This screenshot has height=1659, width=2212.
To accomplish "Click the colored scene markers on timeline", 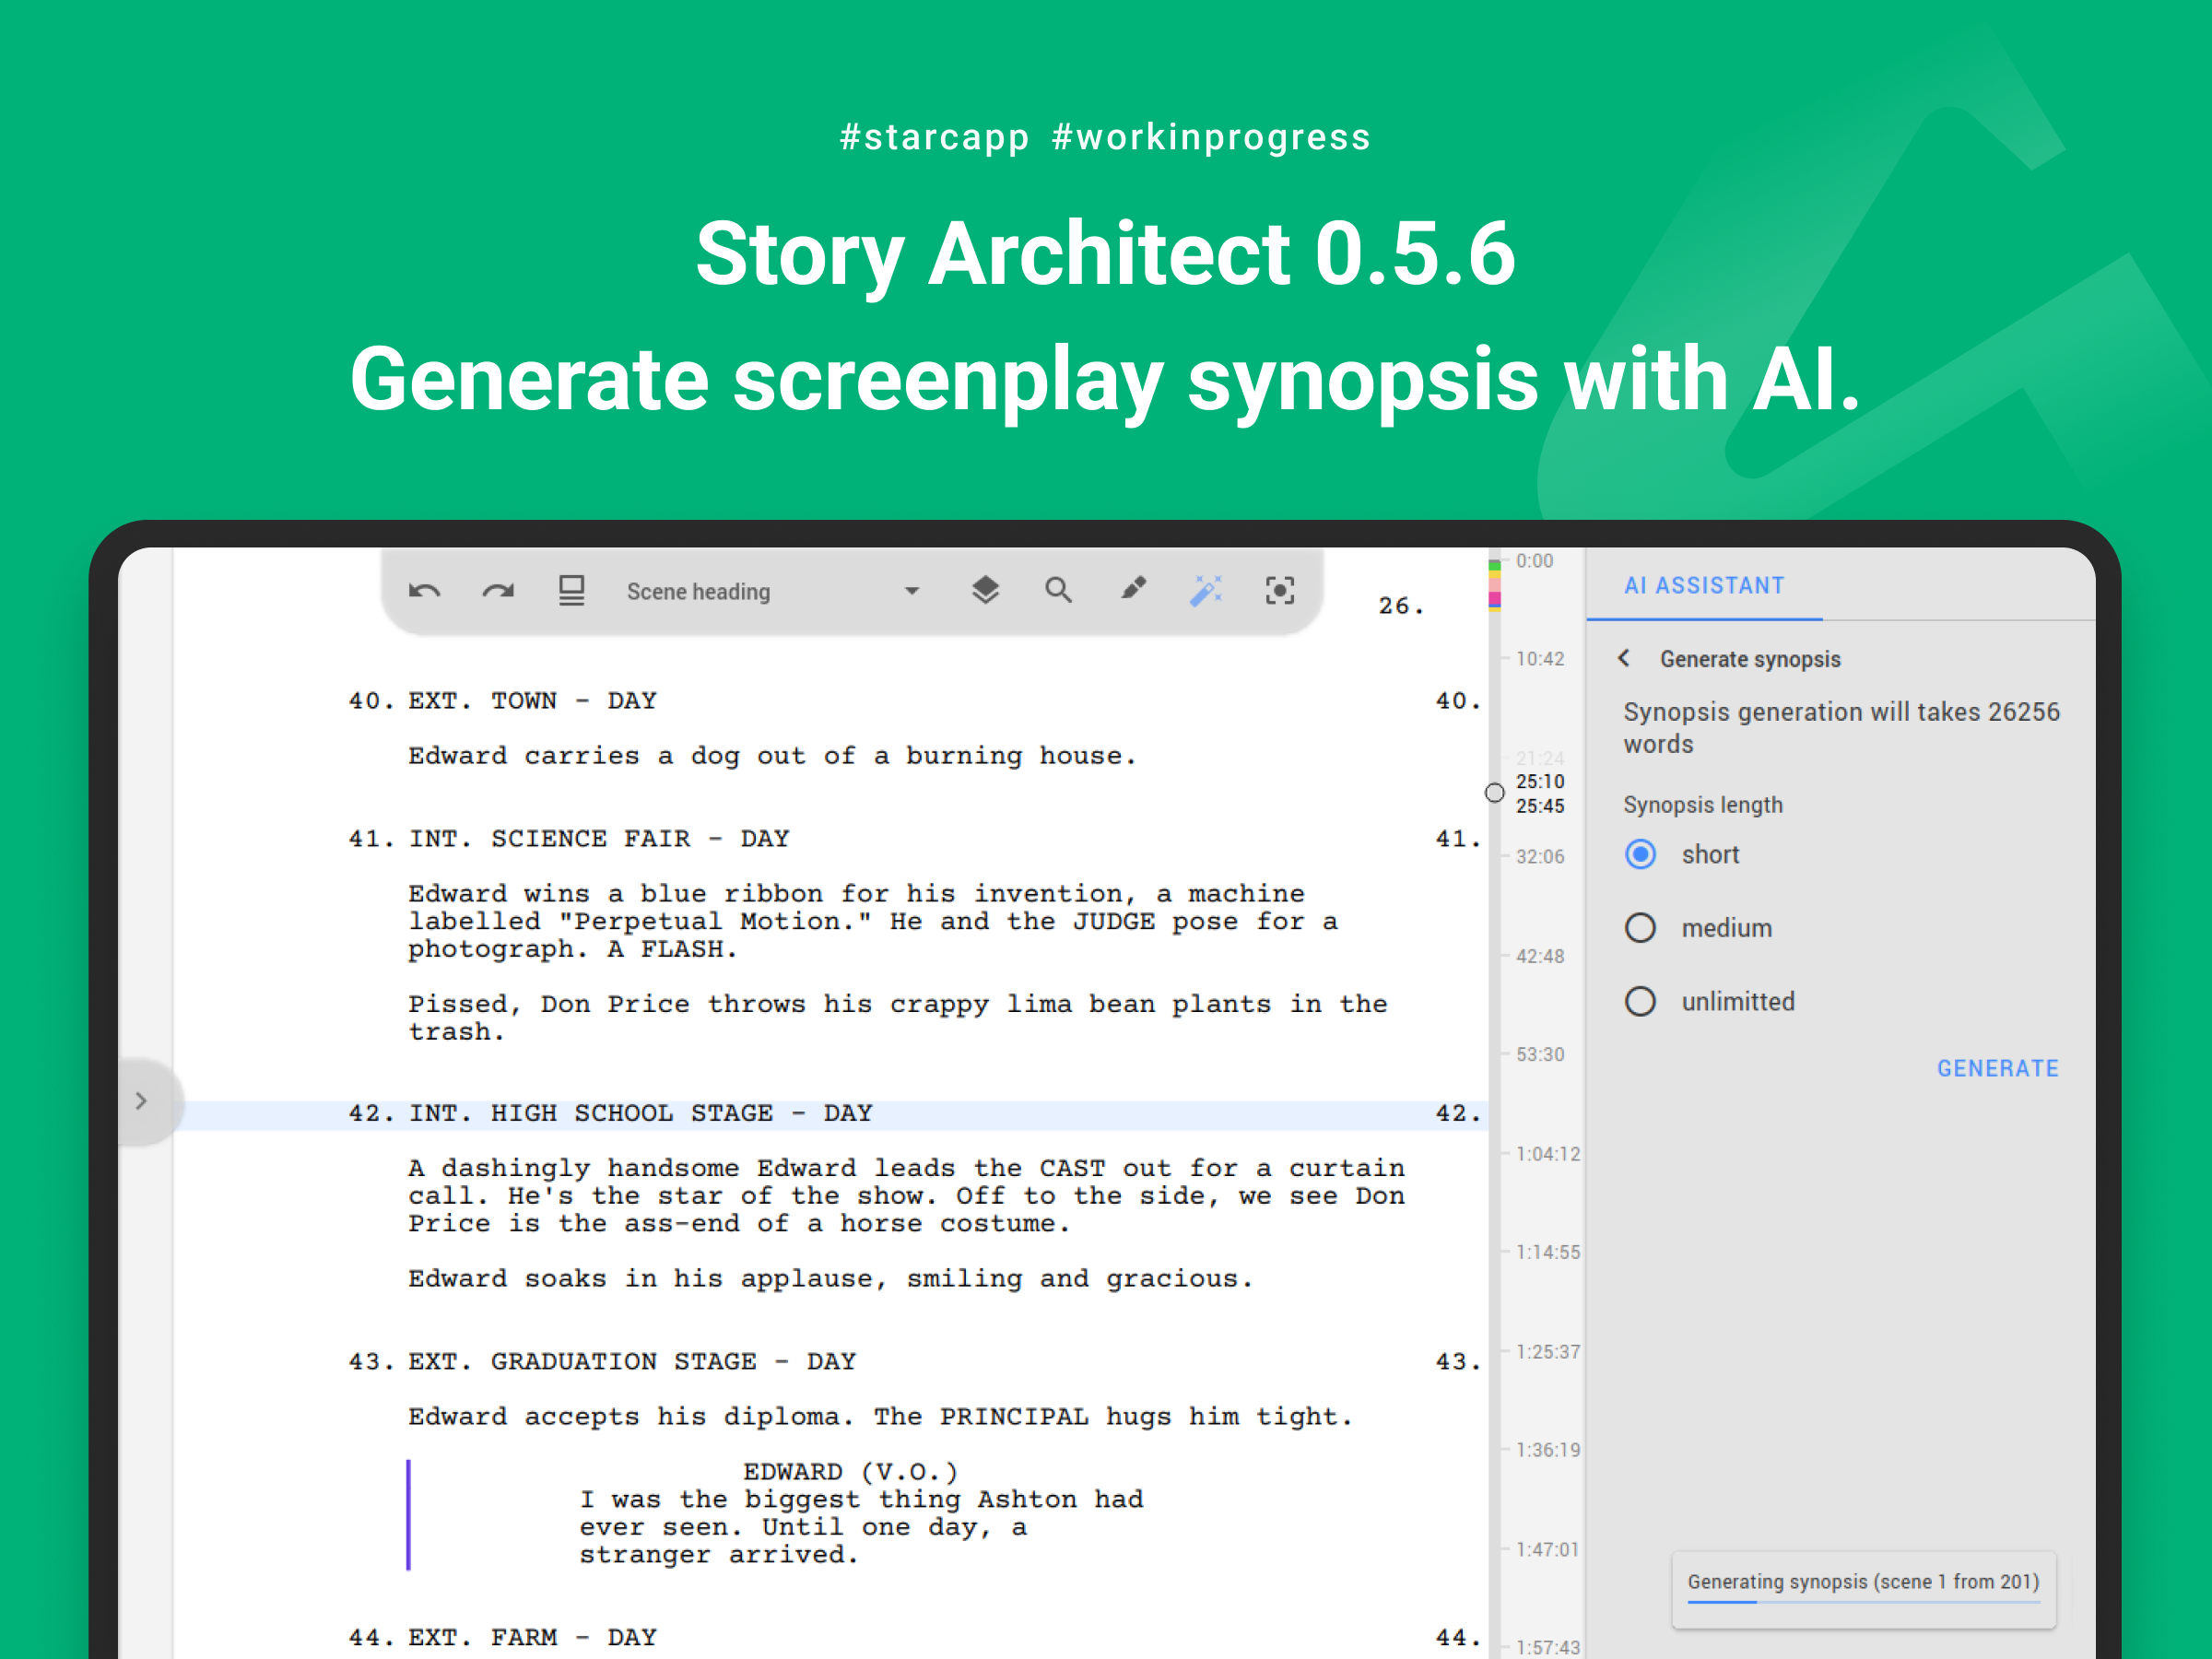I will [1494, 586].
